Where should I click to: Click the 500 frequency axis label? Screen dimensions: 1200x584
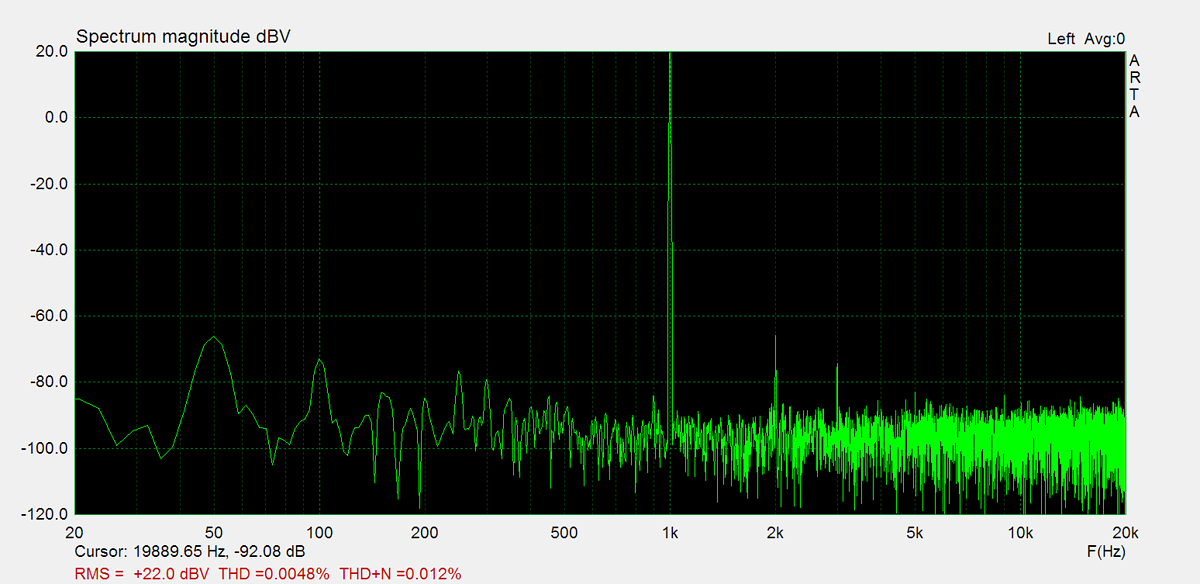(566, 532)
